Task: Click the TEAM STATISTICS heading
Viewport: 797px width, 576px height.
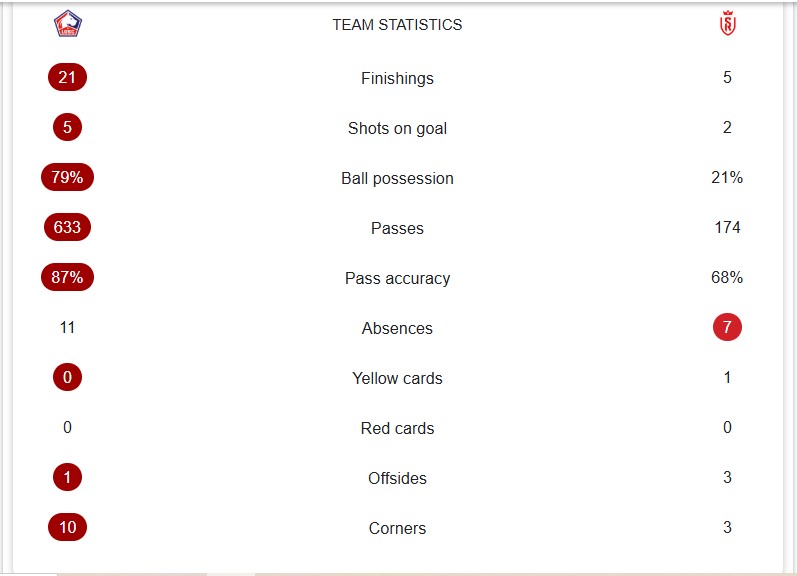Action: point(397,24)
